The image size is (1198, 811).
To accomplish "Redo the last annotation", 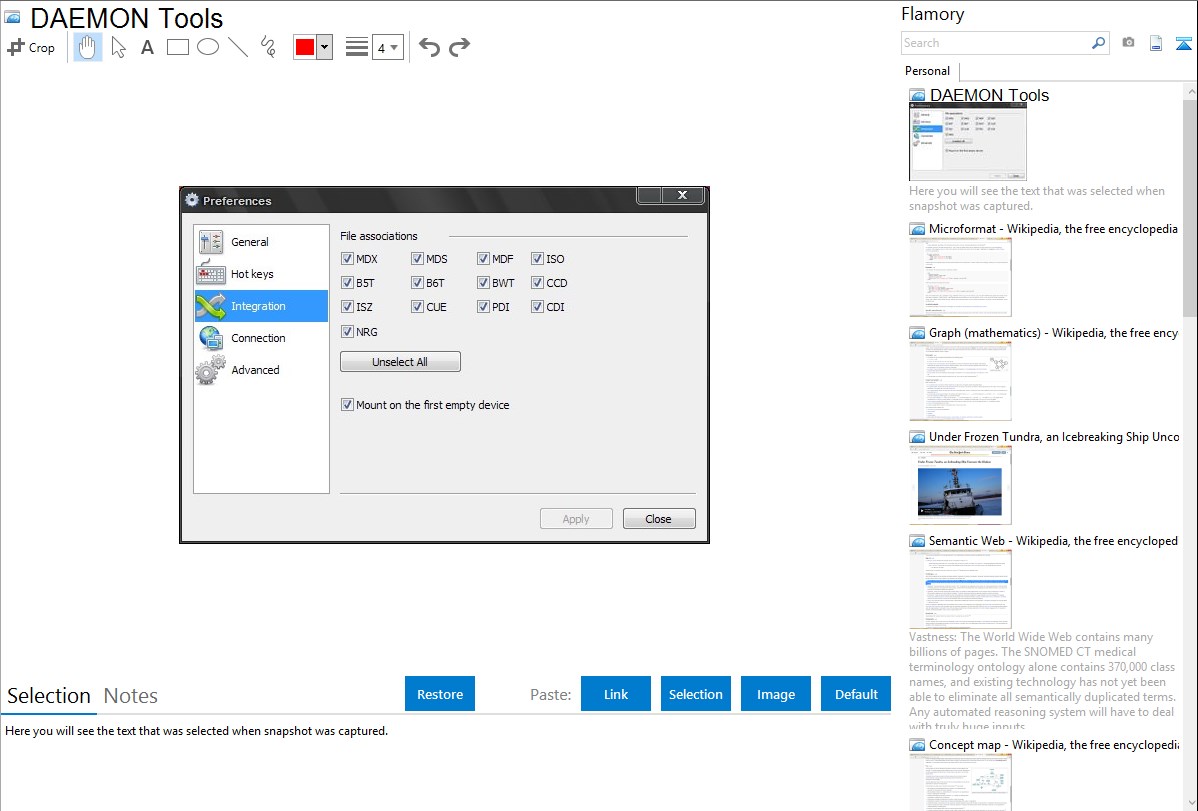I will (x=459, y=47).
